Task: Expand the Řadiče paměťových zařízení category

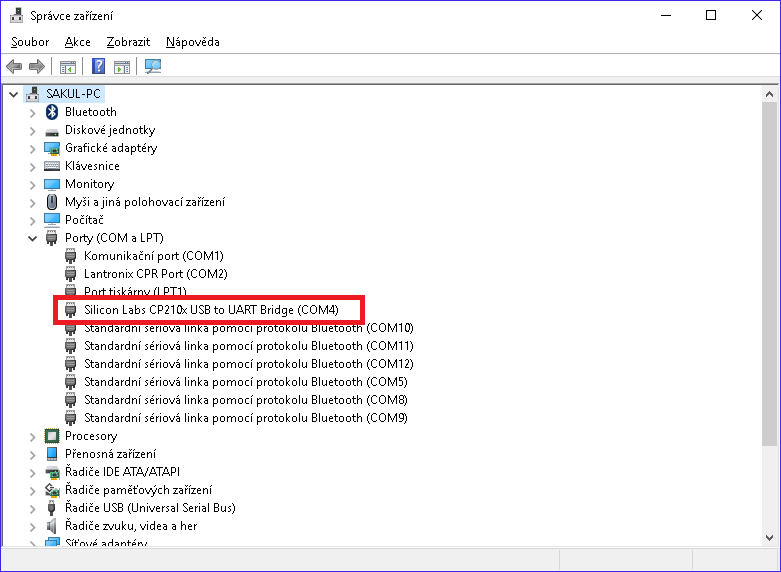Action: pyautogui.click(x=32, y=491)
